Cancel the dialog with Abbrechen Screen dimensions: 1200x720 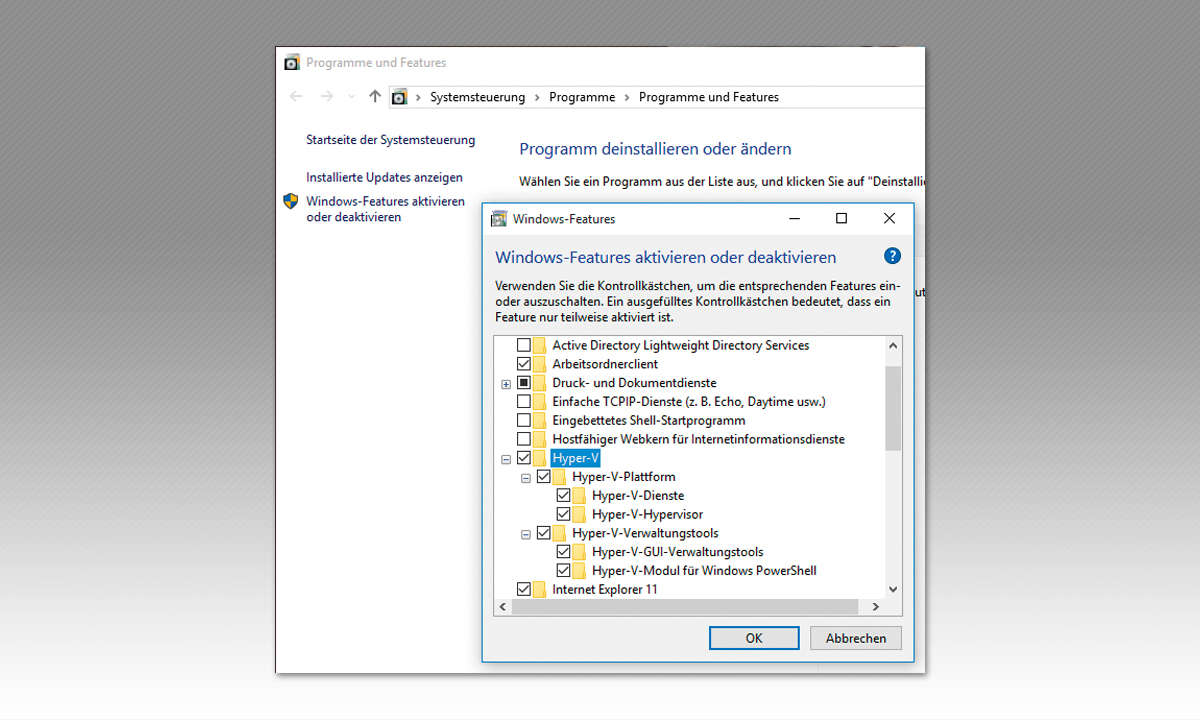click(x=856, y=638)
